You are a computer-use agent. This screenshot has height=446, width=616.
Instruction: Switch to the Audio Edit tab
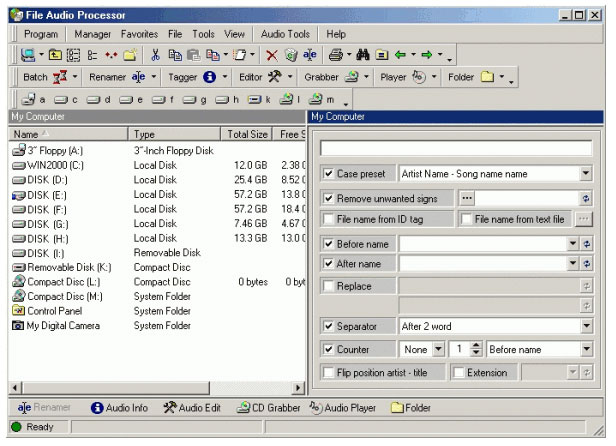pos(192,408)
